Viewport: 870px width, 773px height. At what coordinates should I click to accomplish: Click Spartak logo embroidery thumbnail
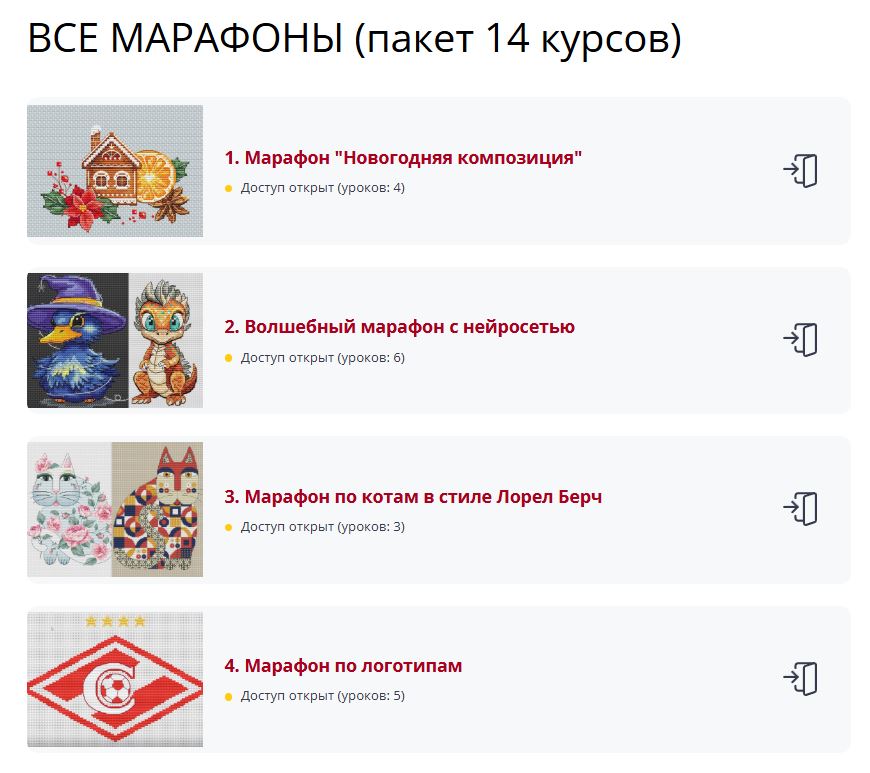click(x=115, y=679)
